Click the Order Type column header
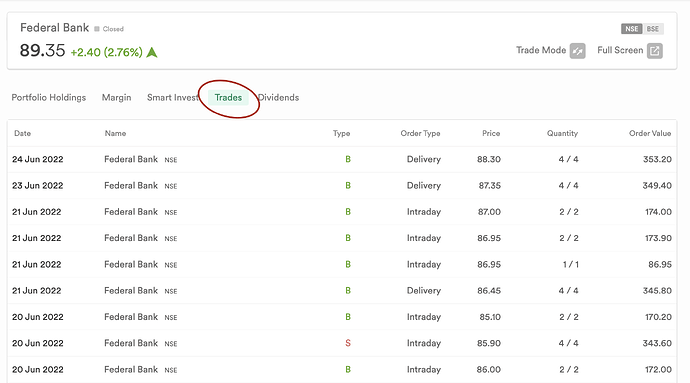Screen dimensions: 690x383 pos(420,133)
